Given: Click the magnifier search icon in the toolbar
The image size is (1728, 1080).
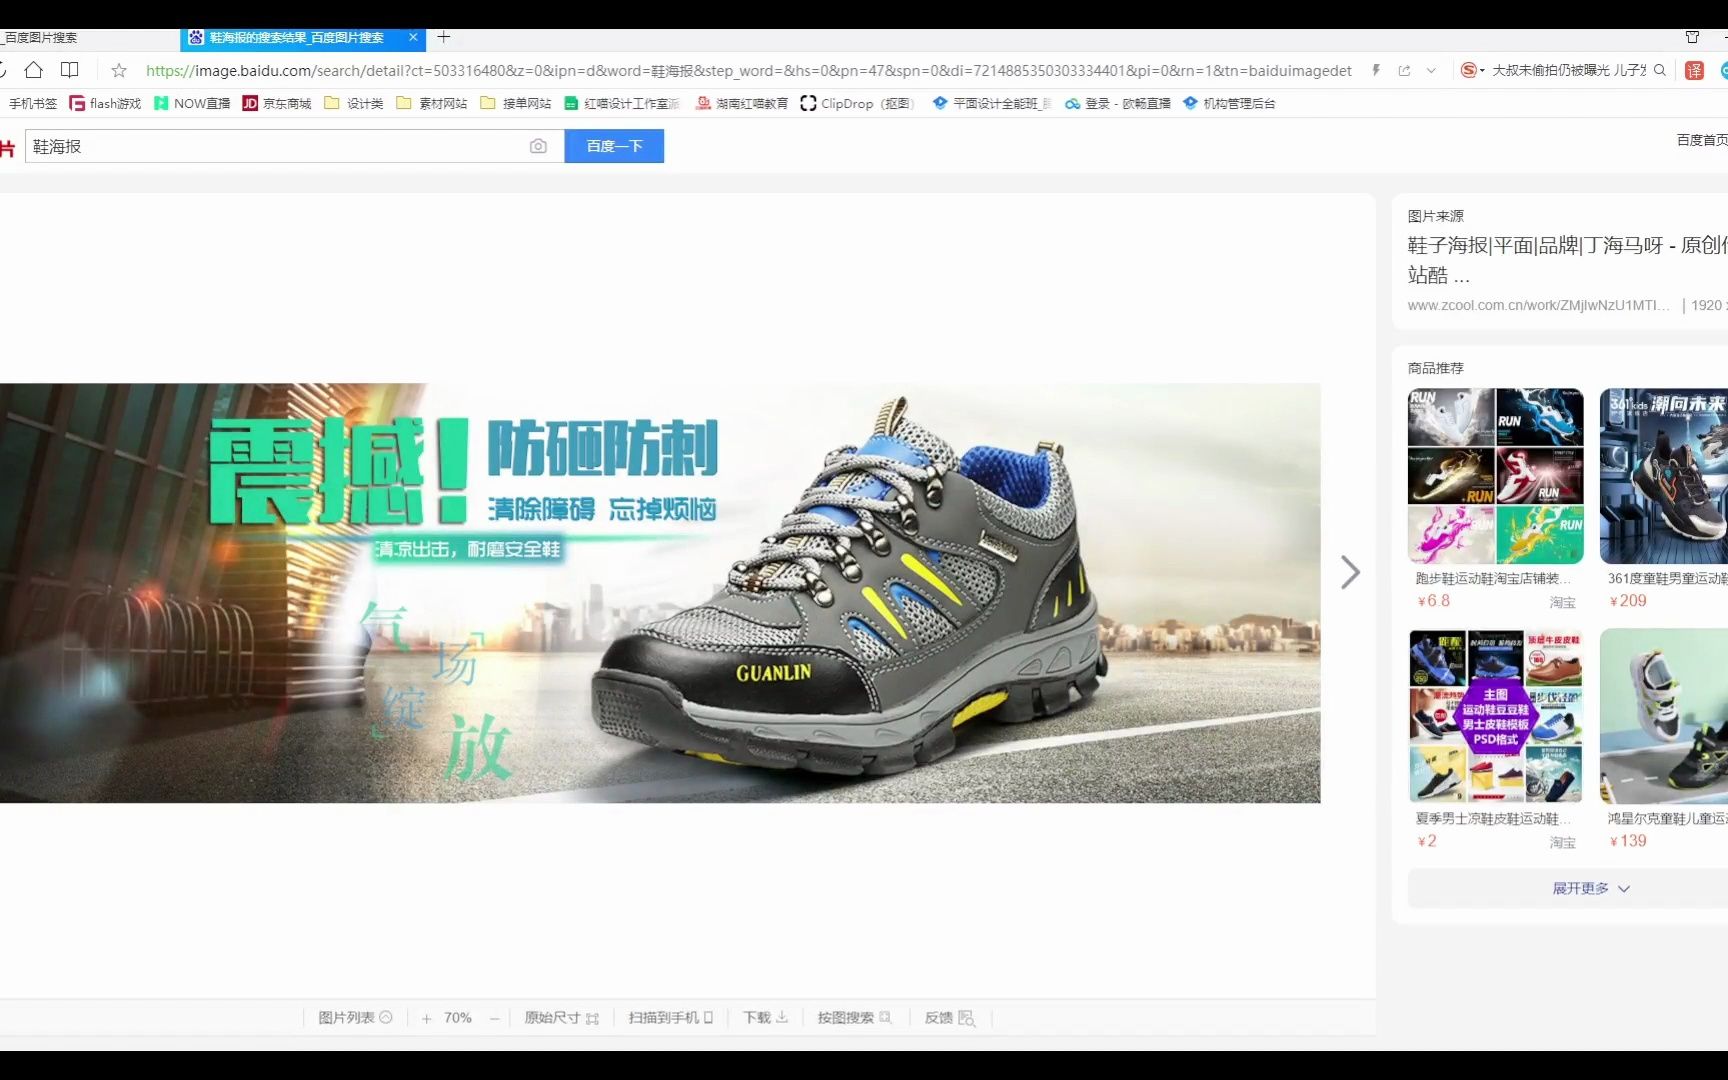Looking at the screenshot, I should click(x=1660, y=70).
